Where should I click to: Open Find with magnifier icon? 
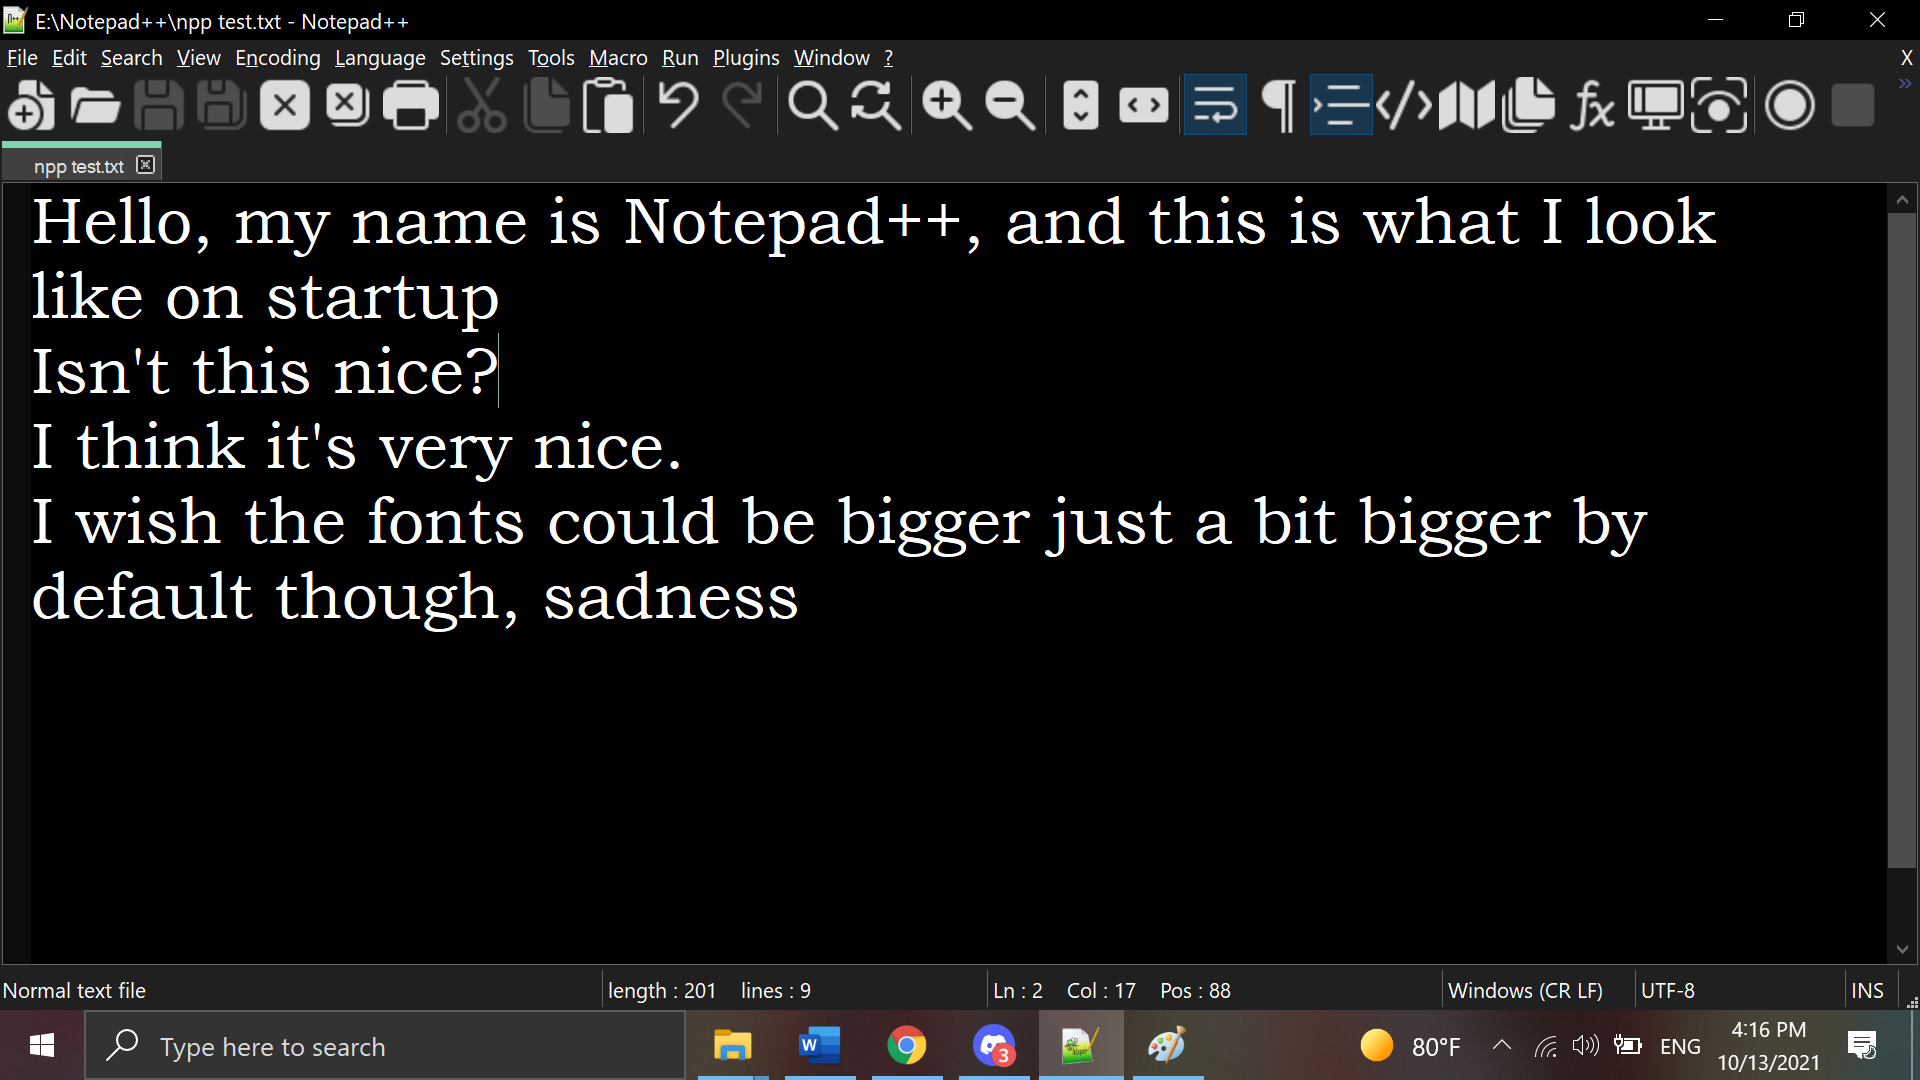point(813,105)
